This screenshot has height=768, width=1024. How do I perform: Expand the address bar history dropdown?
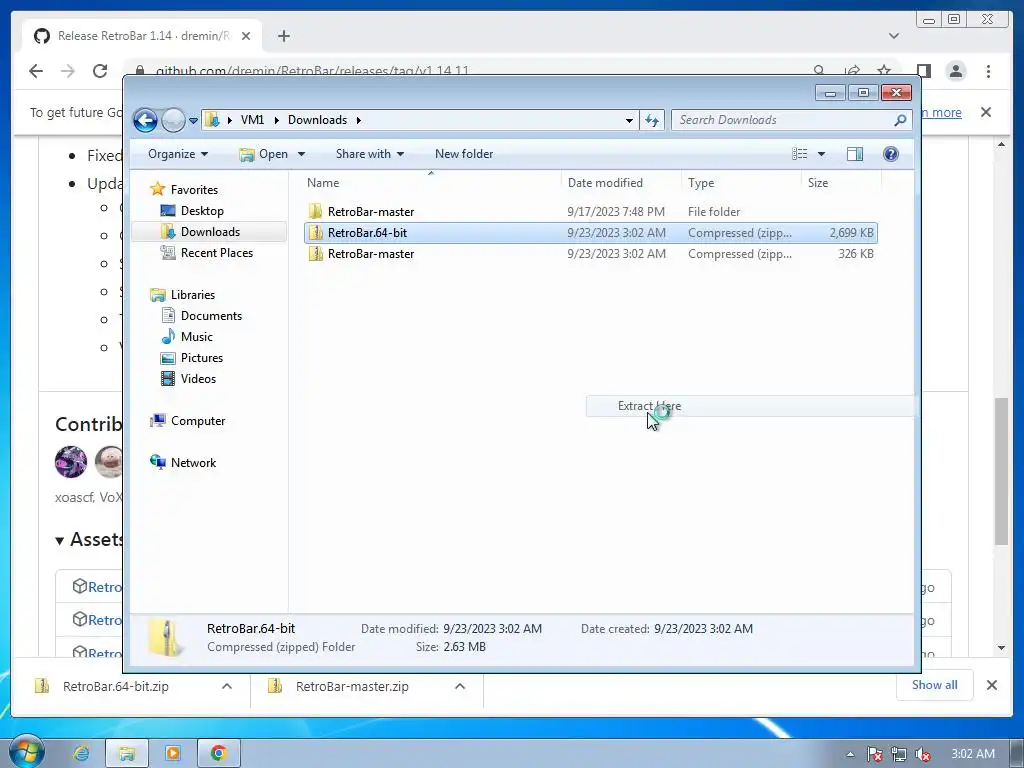tap(629, 120)
